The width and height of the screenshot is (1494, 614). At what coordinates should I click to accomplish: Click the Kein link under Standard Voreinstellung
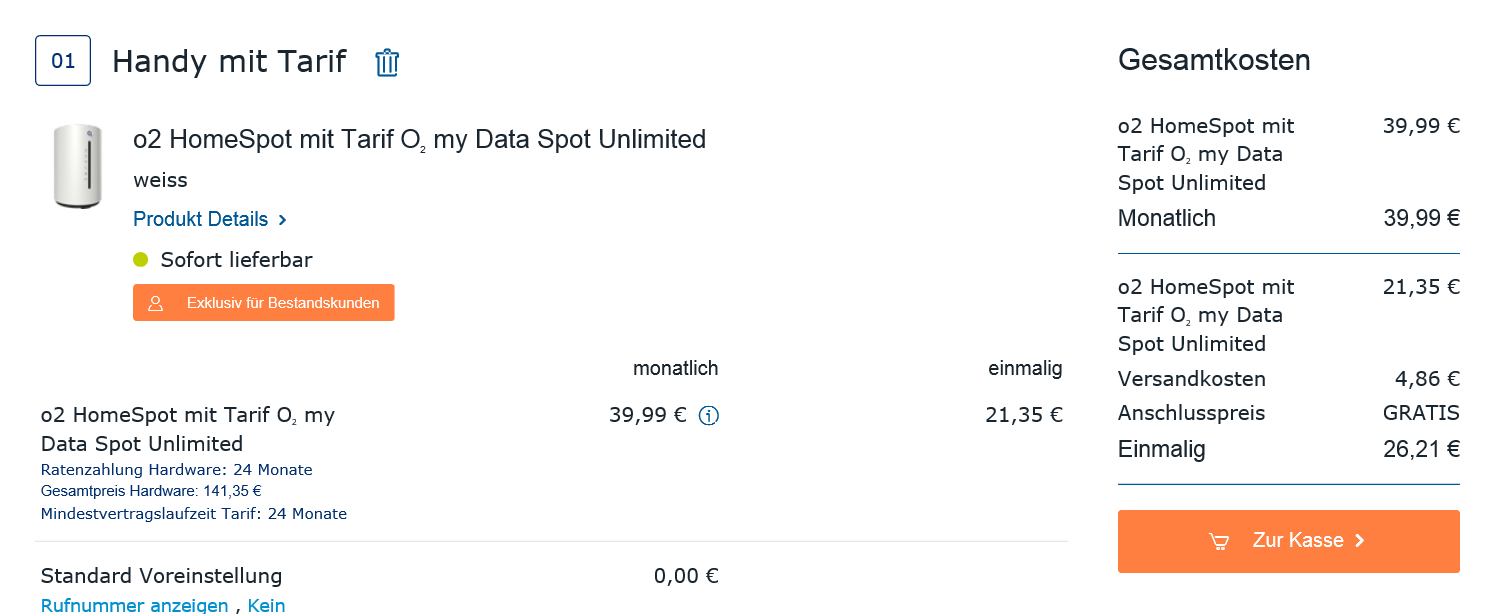point(267,605)
